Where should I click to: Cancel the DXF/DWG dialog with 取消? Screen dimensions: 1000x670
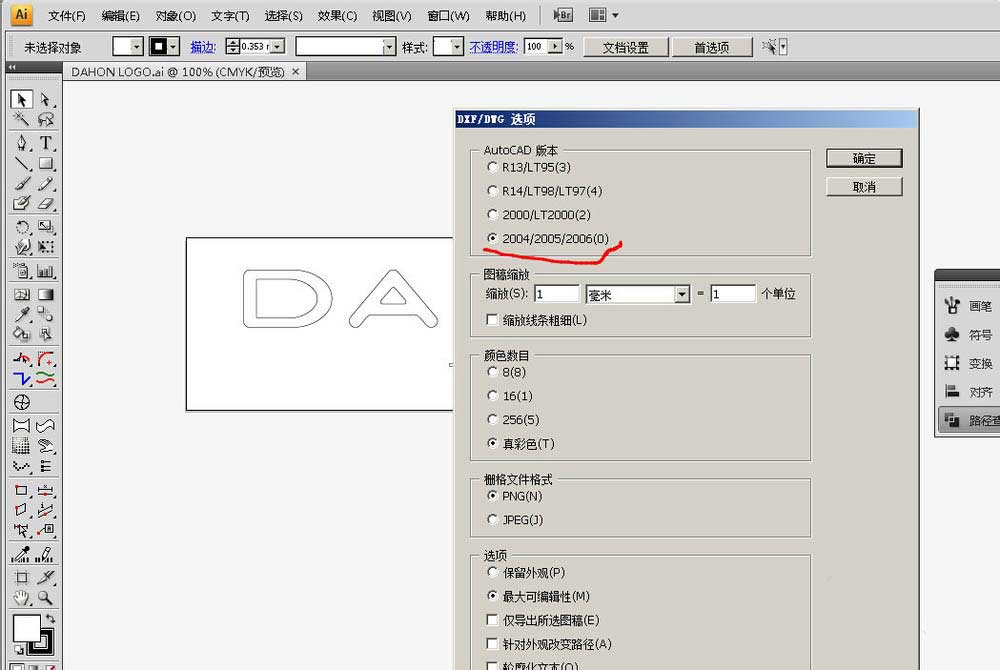click(x=864, y=187)
